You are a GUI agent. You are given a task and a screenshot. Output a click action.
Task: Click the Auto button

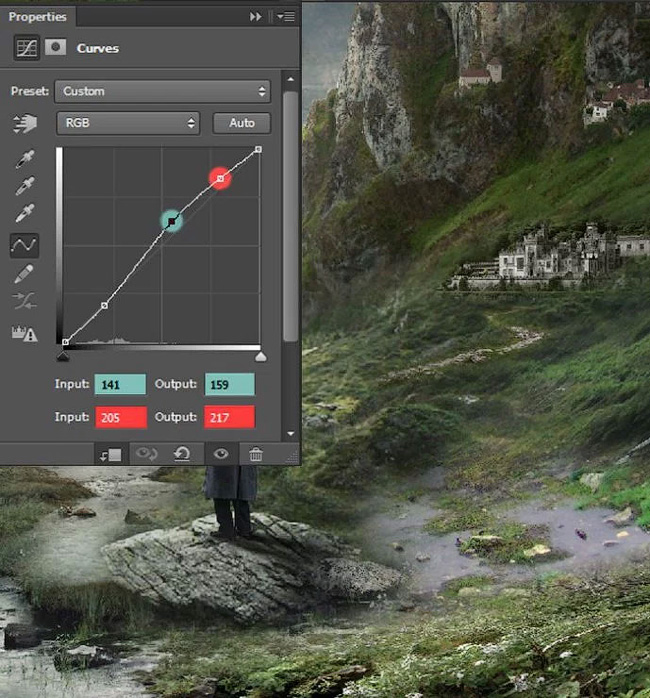click(x=242, y=123)
